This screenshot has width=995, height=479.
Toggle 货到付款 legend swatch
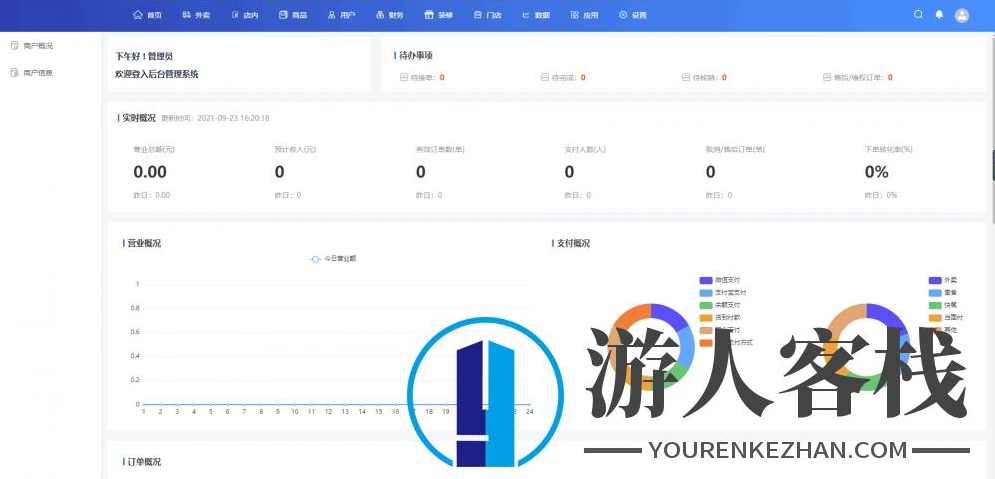[706, 317]
